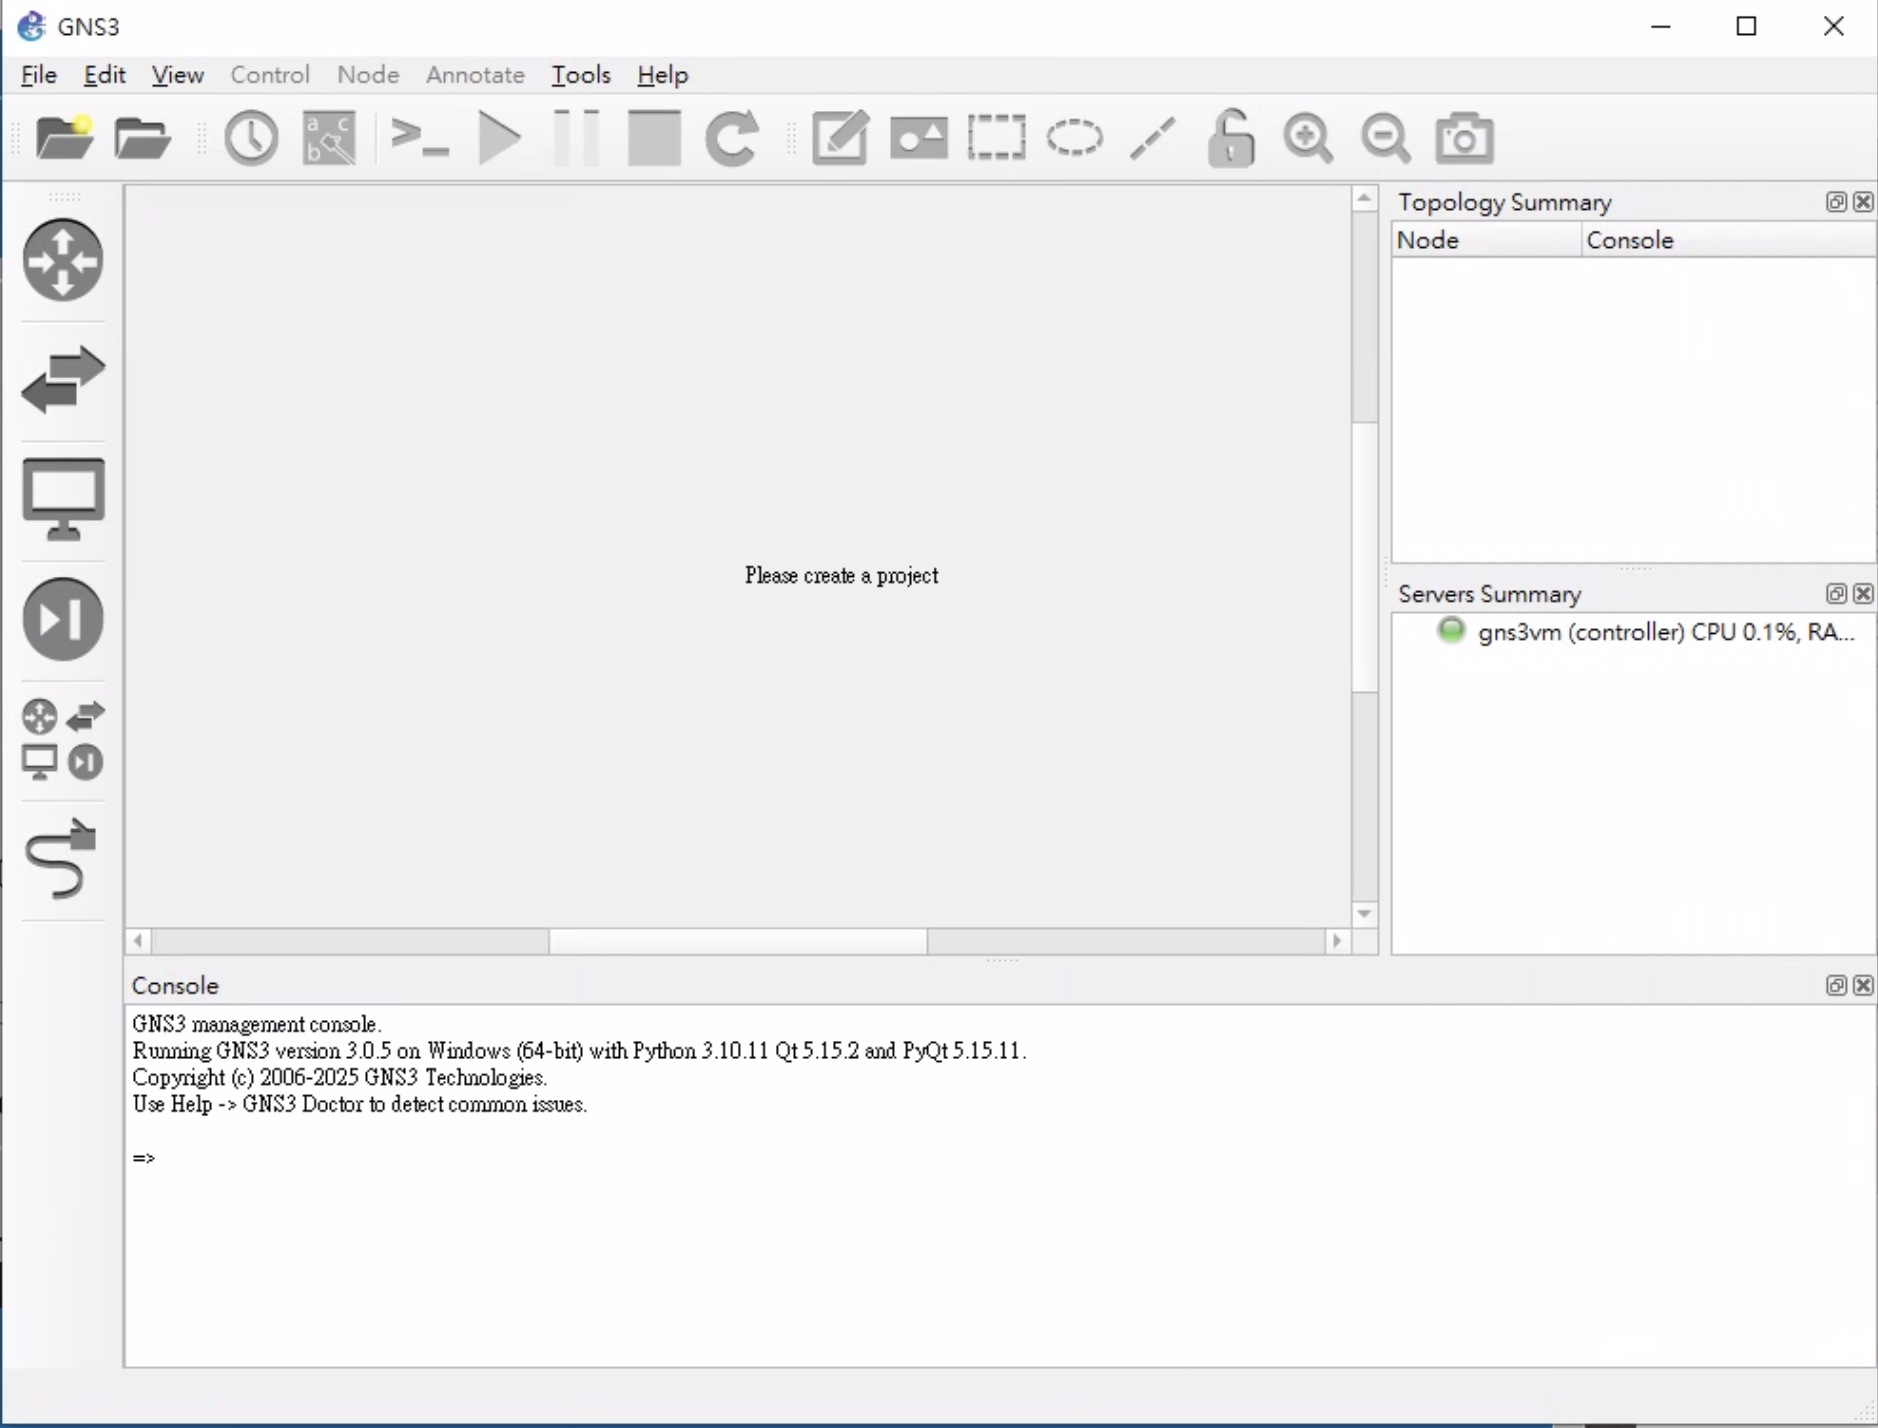
Task: Click the workspace horizontal scrollbar thumb
Action: tap(738, 941)
